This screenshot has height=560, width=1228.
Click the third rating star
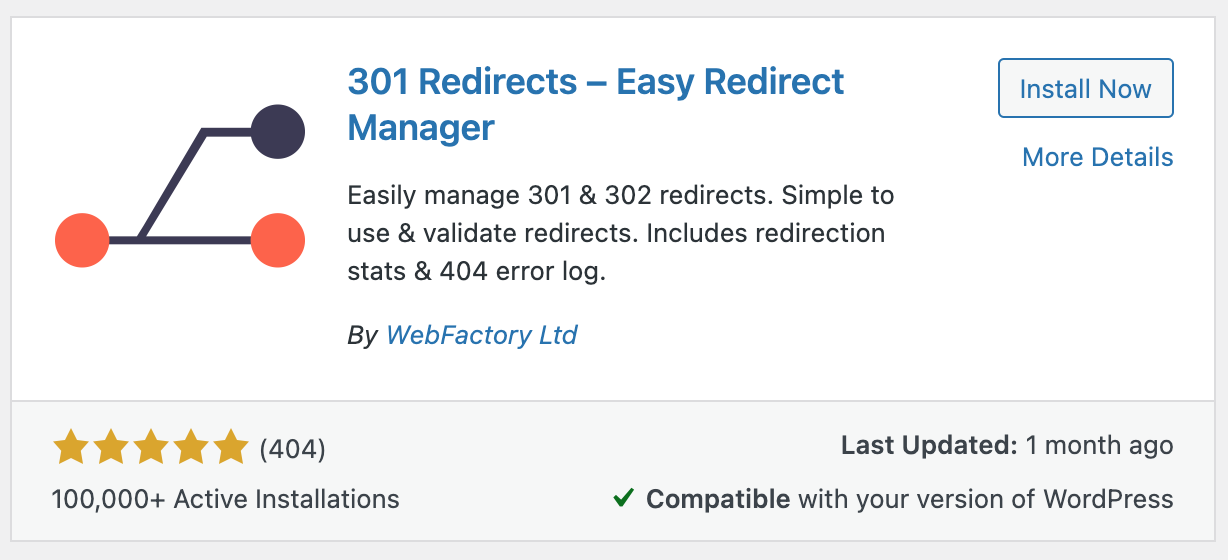[150, 448]
